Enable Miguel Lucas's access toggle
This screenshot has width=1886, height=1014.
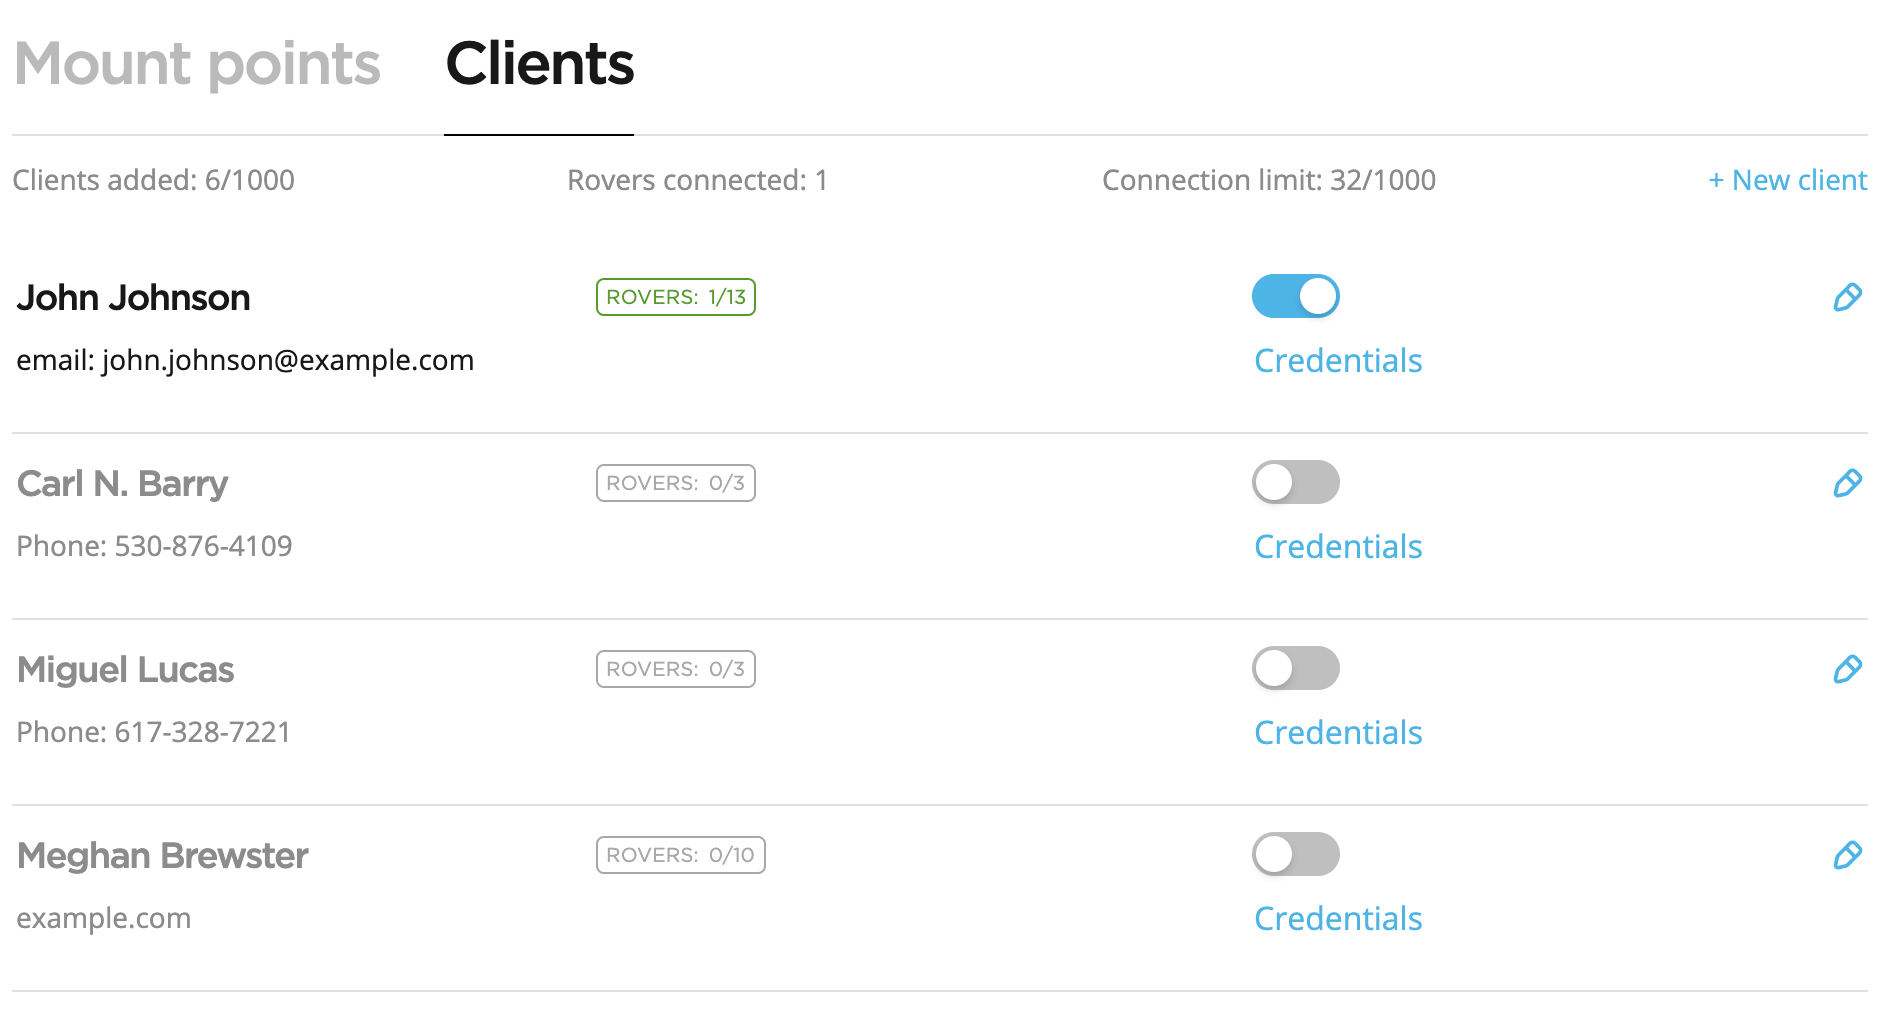(1295, 668)
